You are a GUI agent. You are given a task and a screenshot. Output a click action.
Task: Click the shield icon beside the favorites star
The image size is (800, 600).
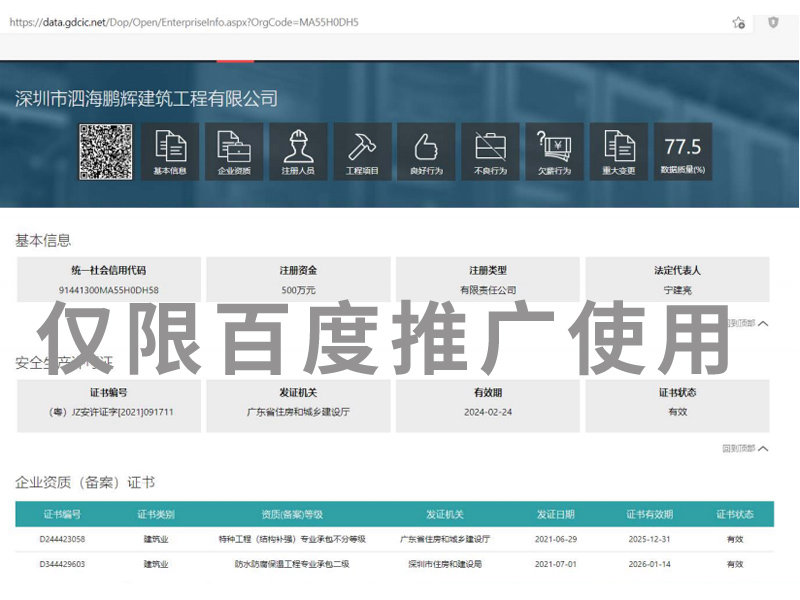pos(773,22)
